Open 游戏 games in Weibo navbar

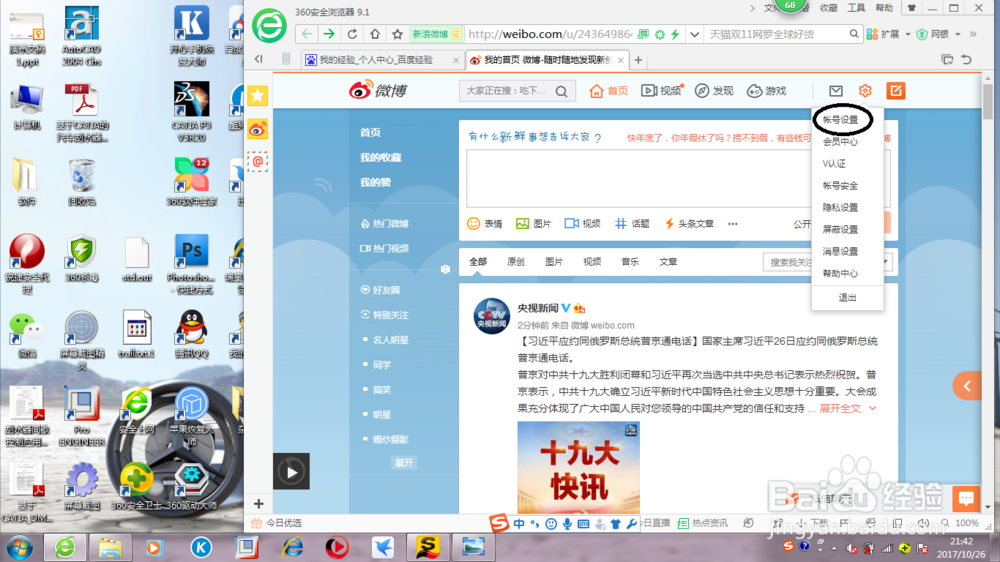point(767,91)
